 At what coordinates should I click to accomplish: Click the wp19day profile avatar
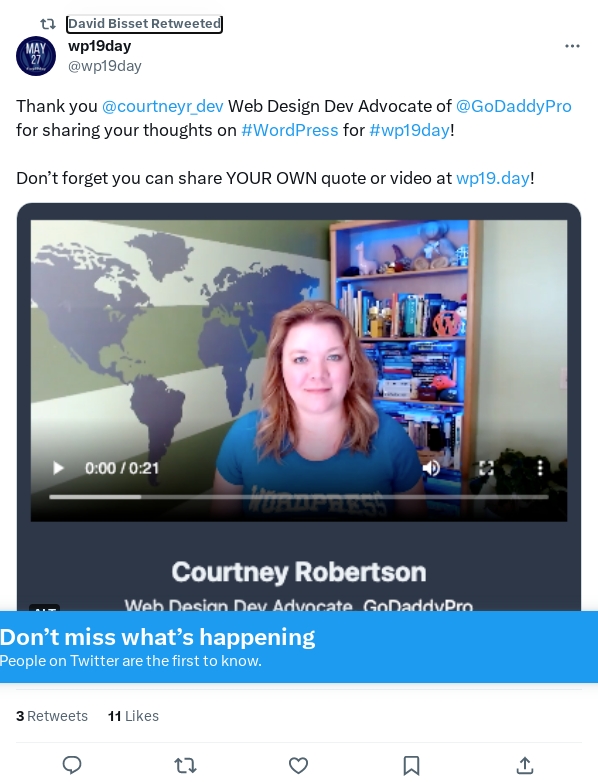tap(35, 55)
